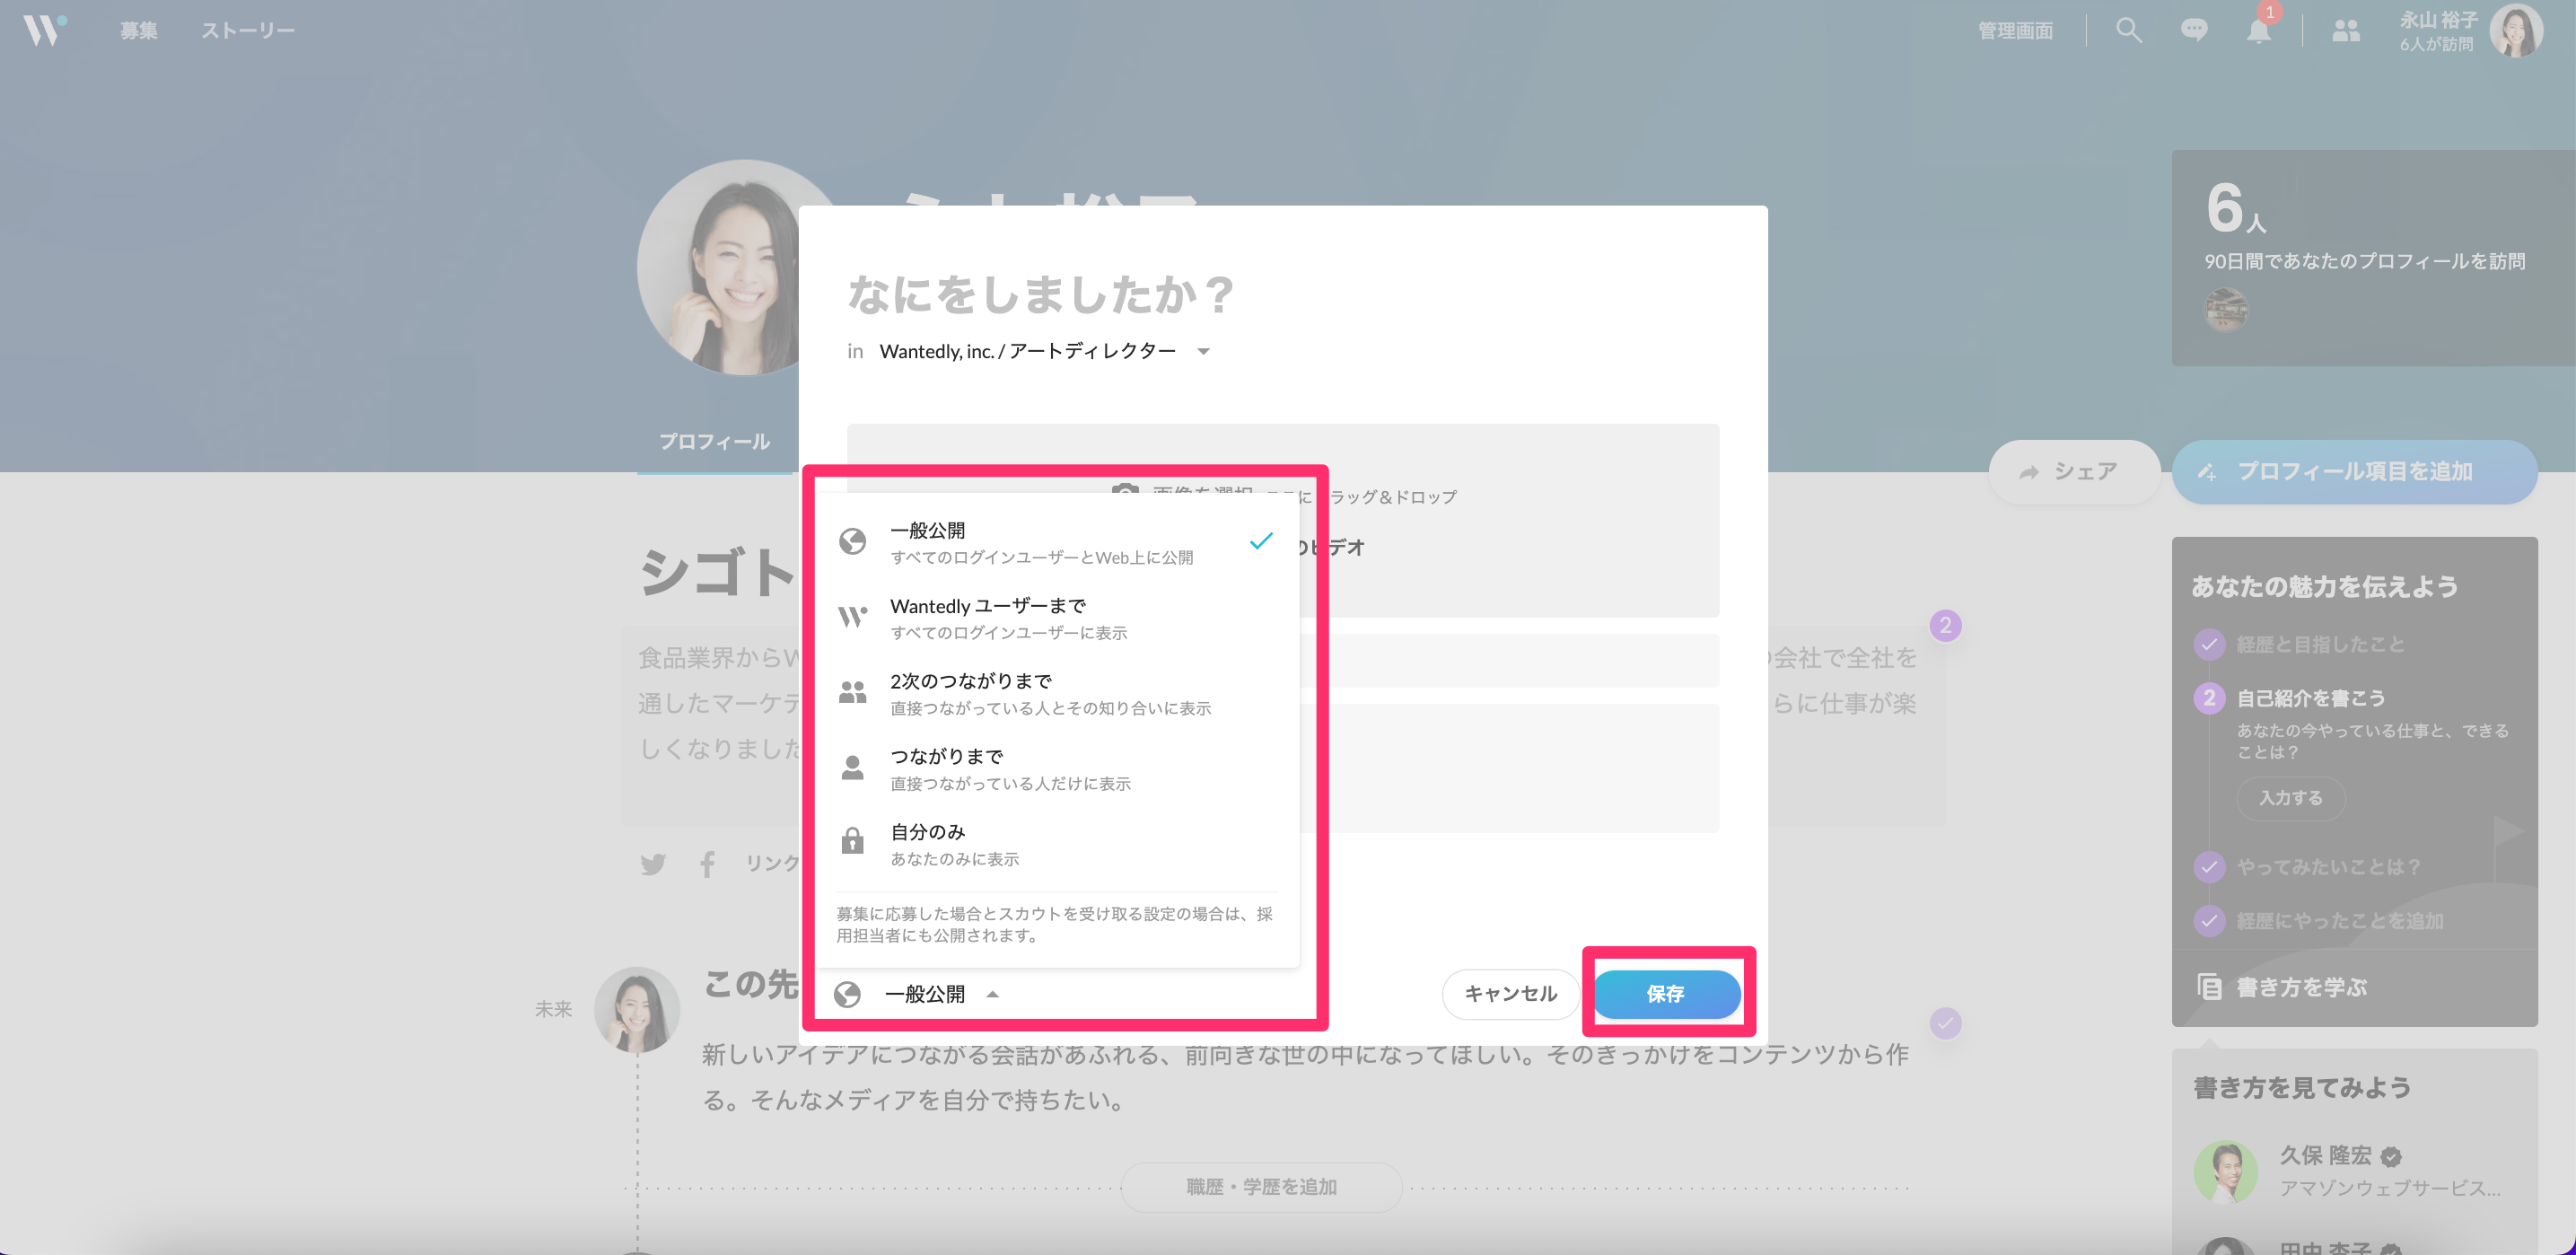This screenshot has width=2576, height=1255.
Task: Click the 自己紹介を書こう step item
Action: coord(2310,698)
